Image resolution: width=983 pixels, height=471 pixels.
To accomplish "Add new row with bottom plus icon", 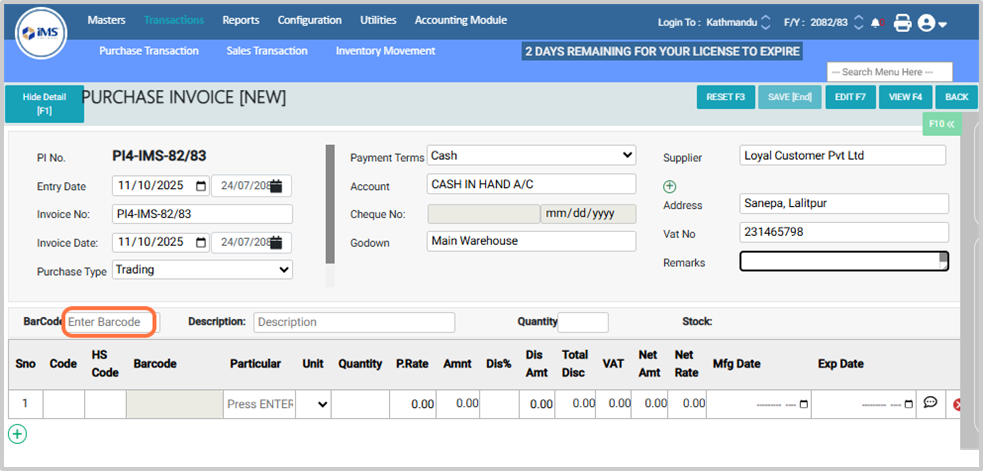I will 17,434.
